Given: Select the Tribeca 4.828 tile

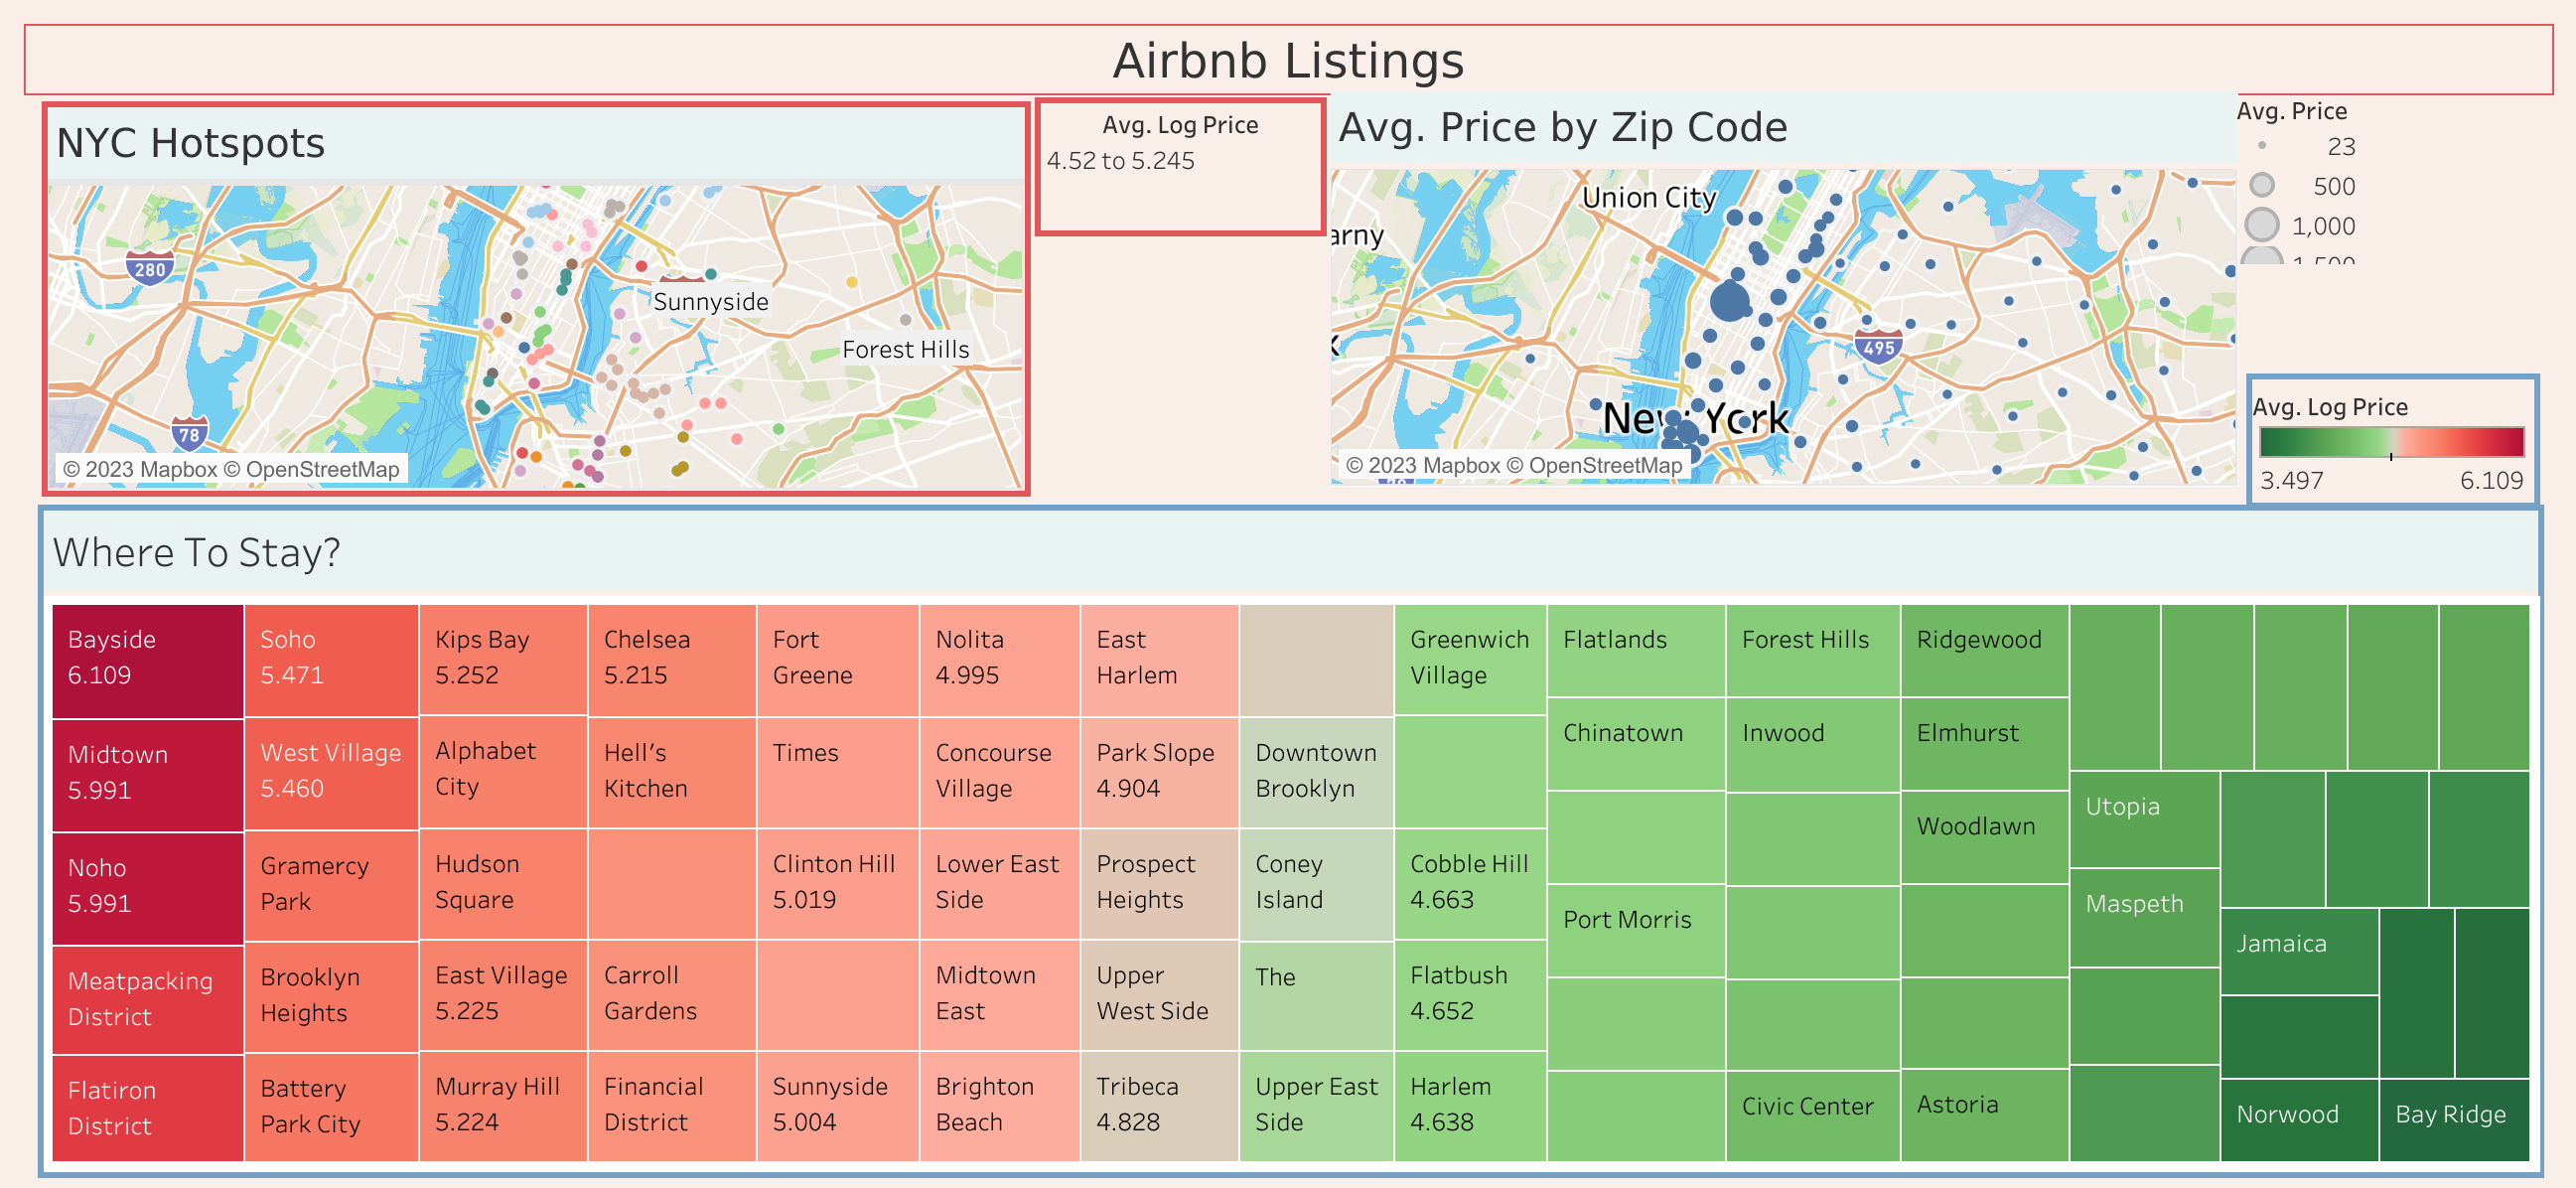Looking at the screenshot, I should pos(1158,1105).
